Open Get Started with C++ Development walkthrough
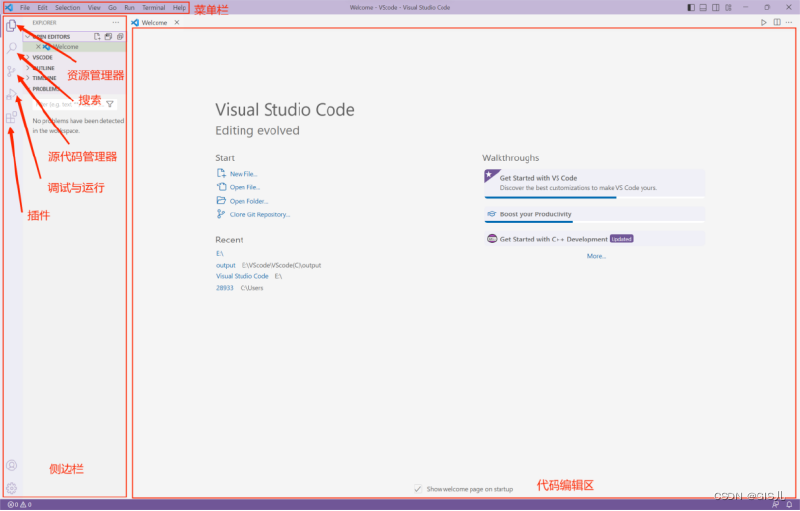 (x=594, y=239)
